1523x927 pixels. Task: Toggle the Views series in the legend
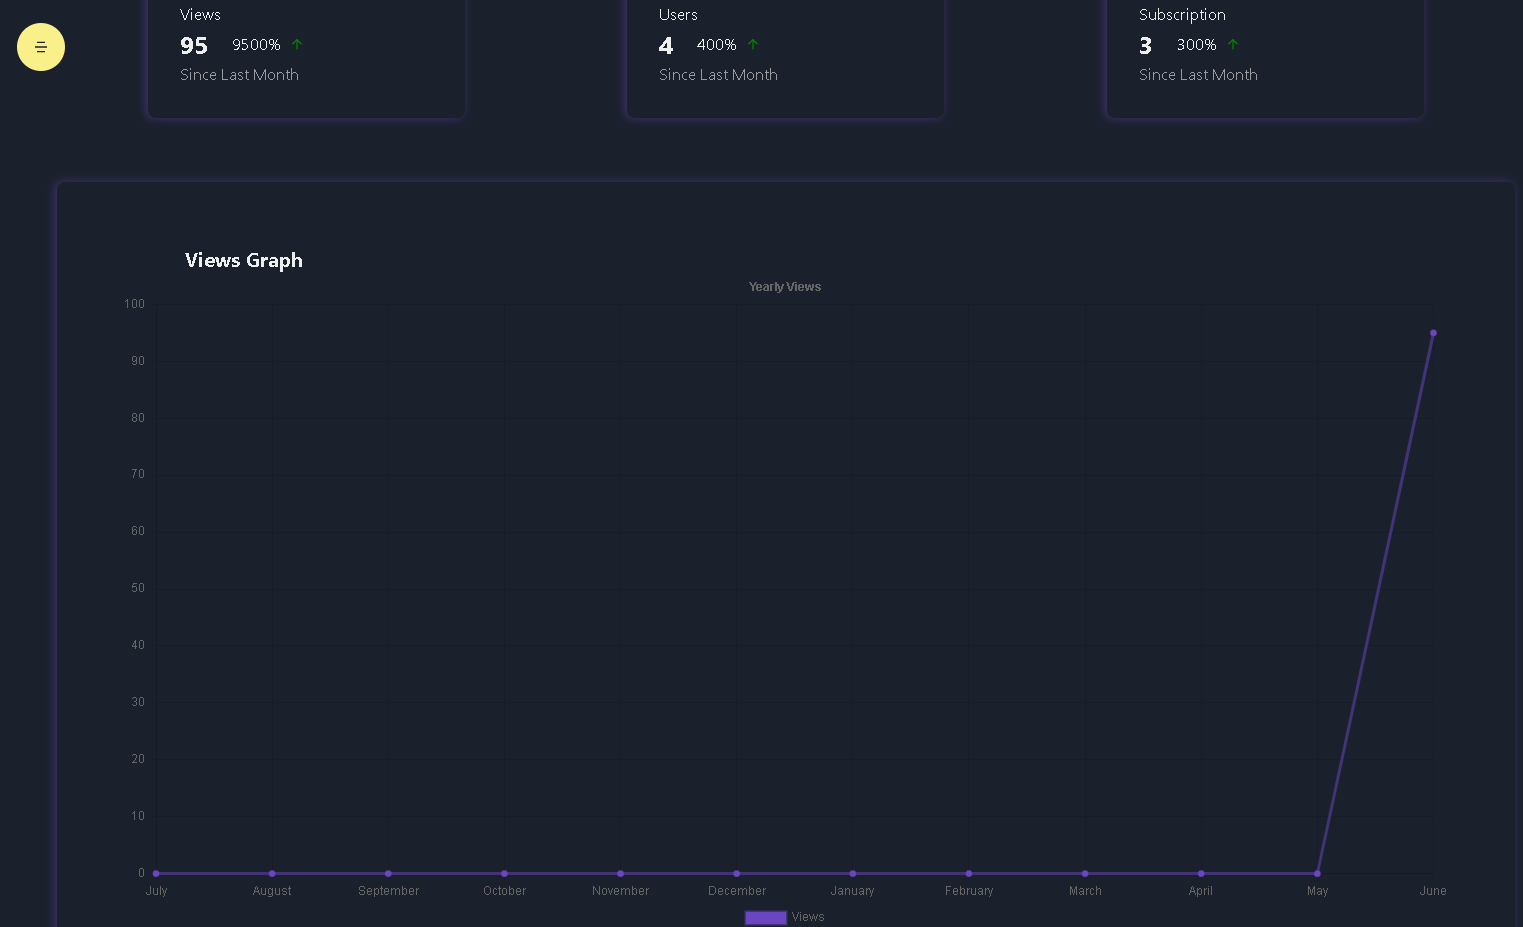tap(808, 917)
